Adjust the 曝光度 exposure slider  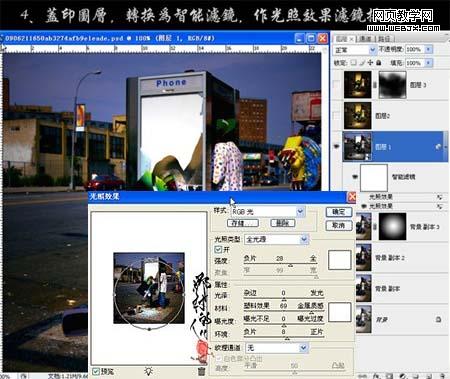click(283, 324)
